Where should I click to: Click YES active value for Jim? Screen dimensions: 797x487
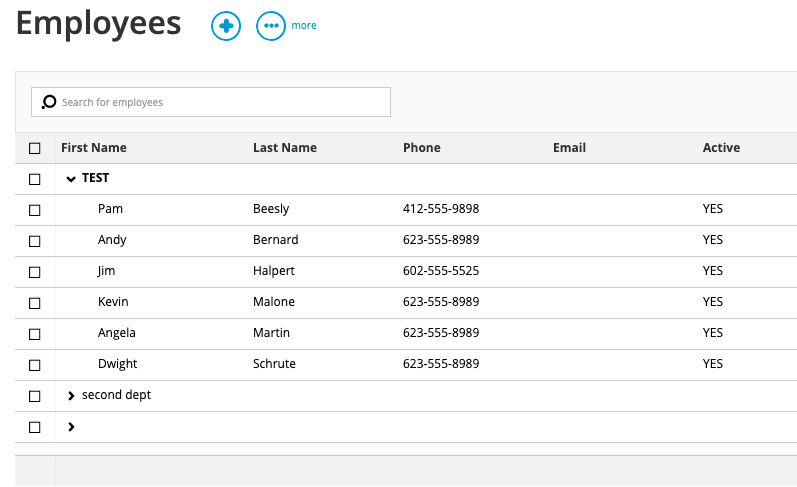click(x=713, y=270)
